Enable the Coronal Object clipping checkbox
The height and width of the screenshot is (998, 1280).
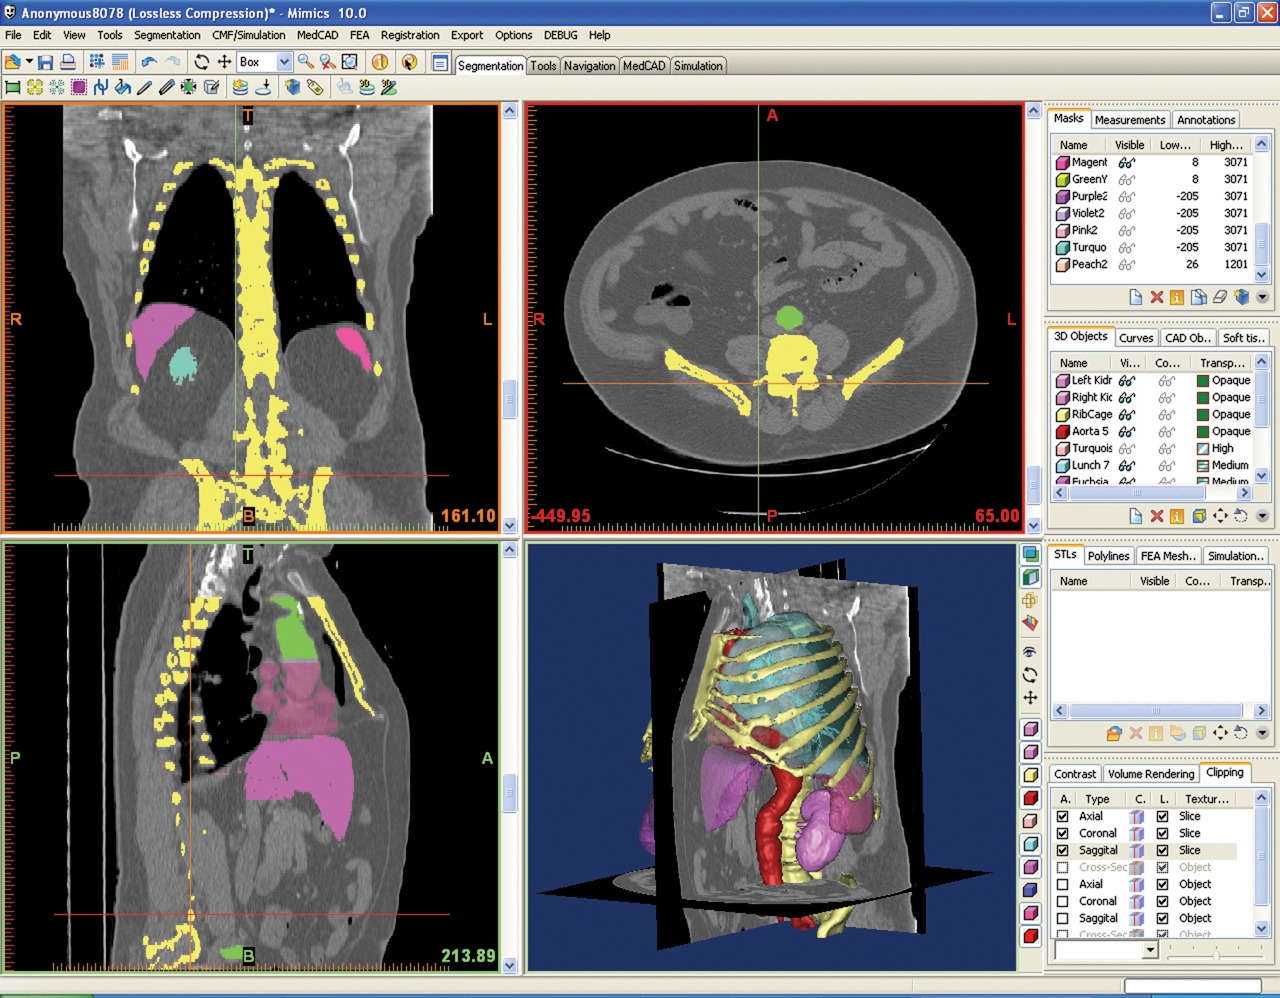pyautogui.click(x=1063, y=901)
